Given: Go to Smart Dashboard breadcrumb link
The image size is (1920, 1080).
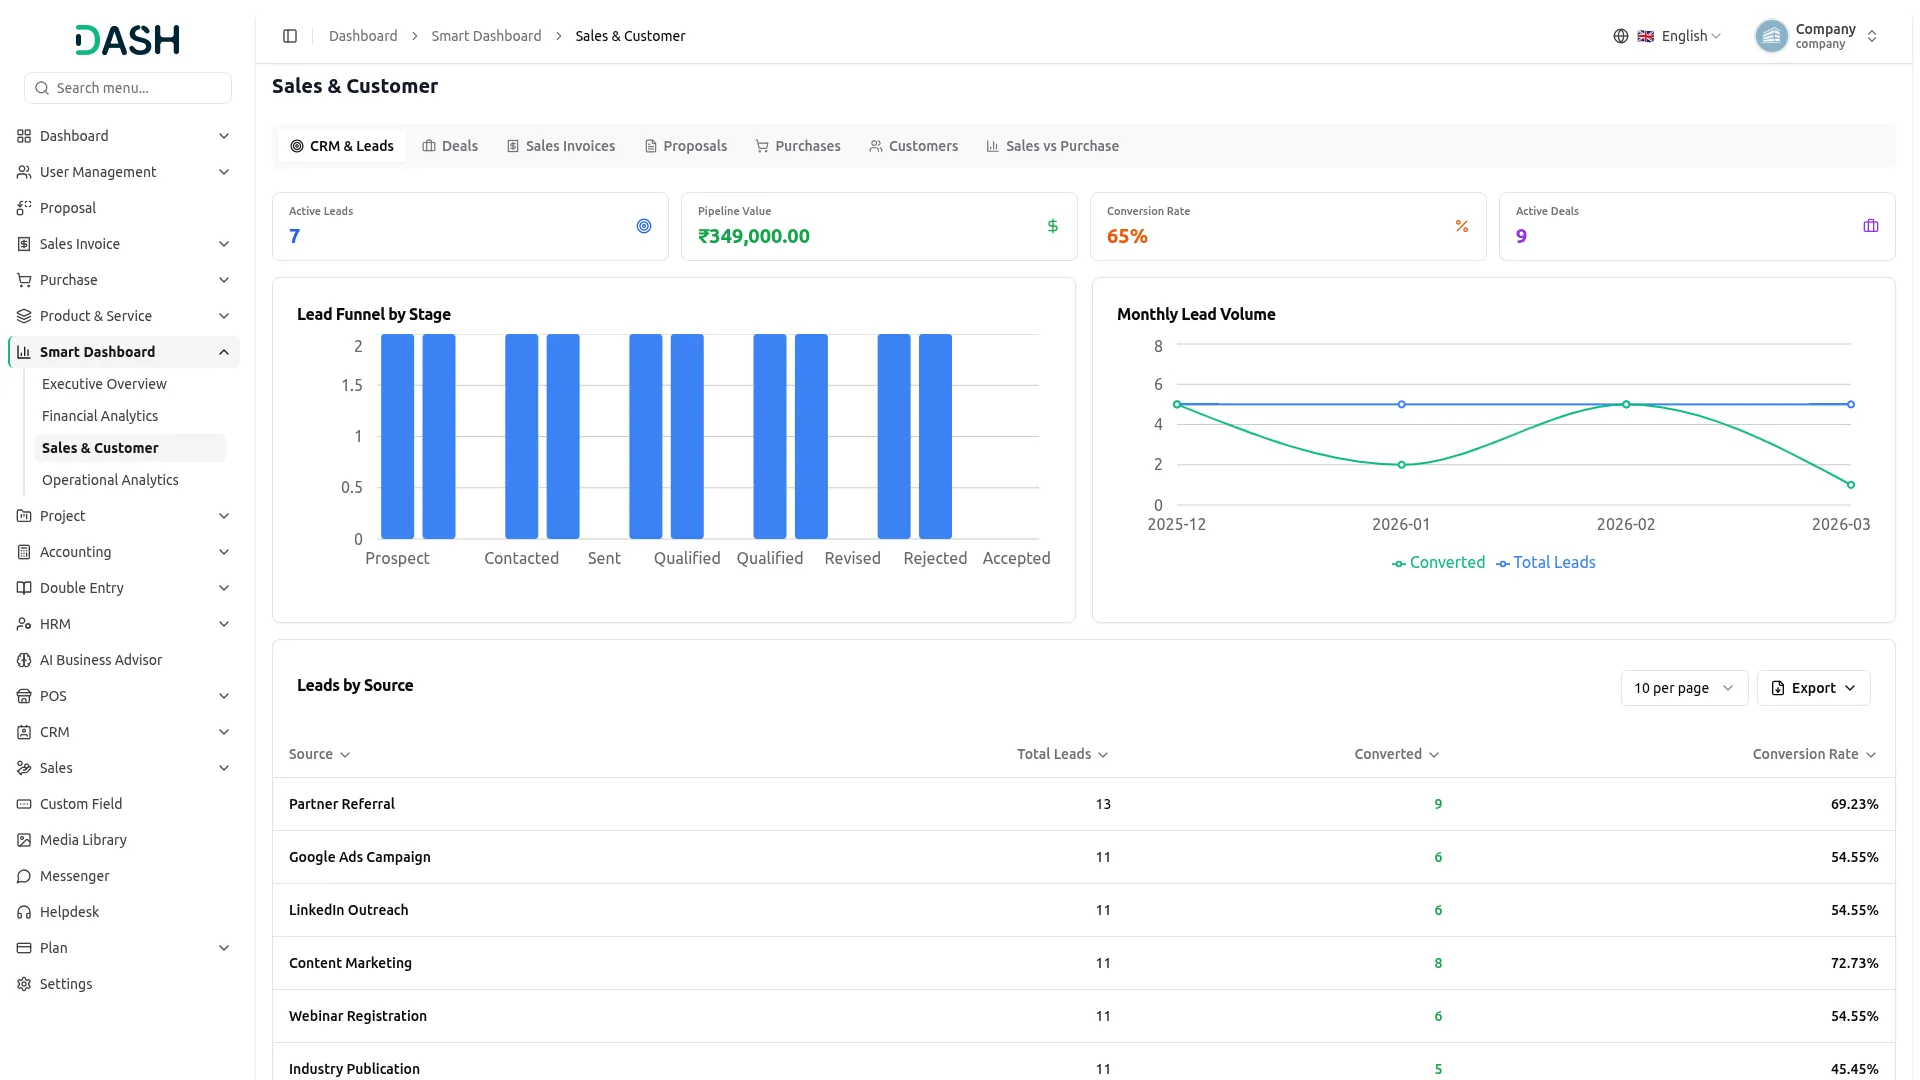Looking at the screenshot, I should (x=486, y=36).
